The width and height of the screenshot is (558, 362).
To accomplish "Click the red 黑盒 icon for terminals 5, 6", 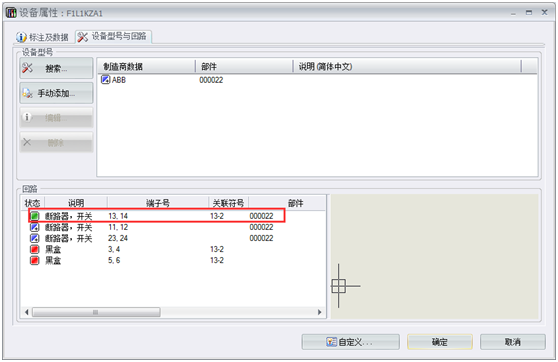I will tap(35, 260).
